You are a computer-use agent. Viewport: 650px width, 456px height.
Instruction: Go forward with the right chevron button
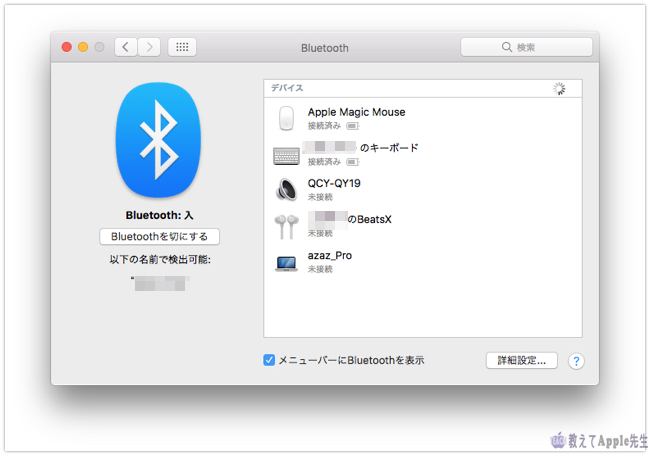[x=149, y=47]
